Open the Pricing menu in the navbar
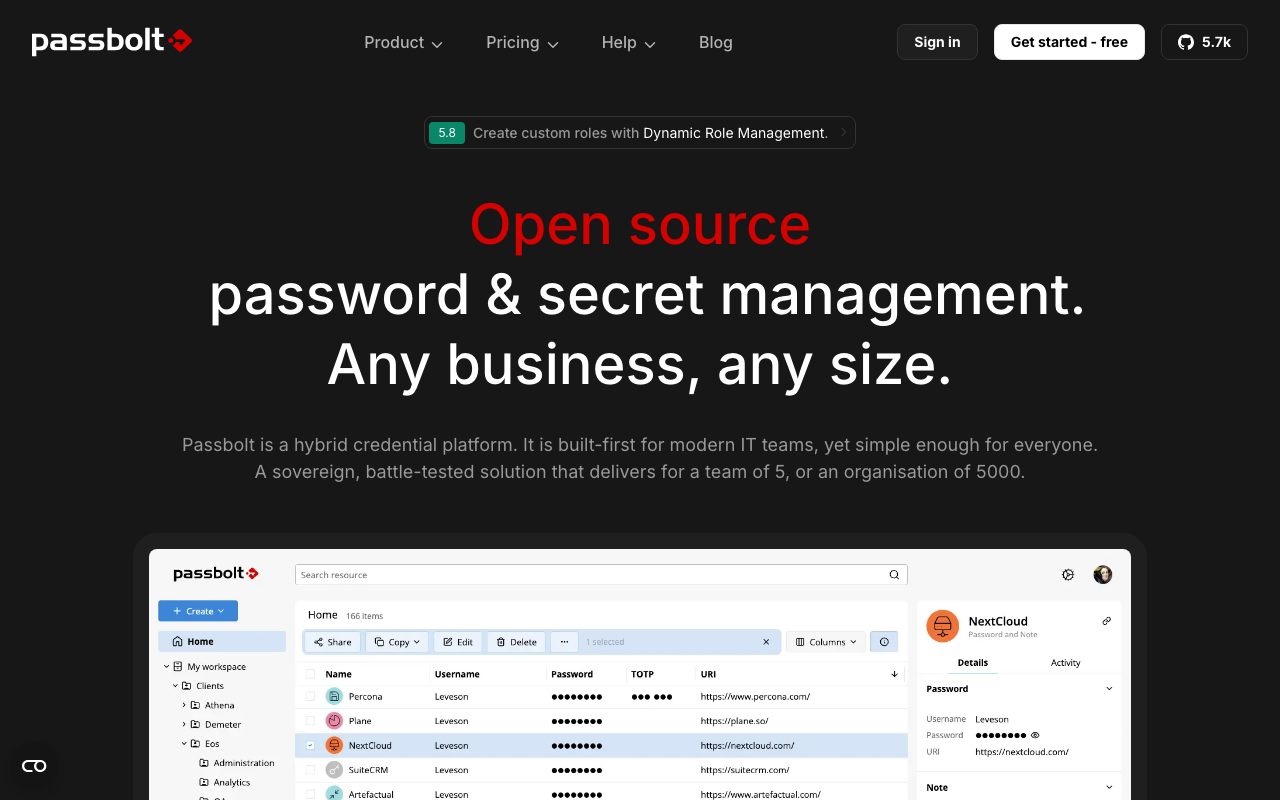The image size is (1280, 800). coord(521,42)
